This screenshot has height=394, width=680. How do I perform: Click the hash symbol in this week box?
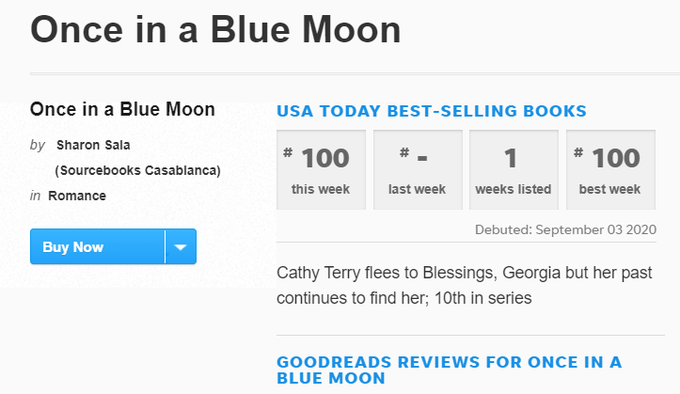point(288,152)
